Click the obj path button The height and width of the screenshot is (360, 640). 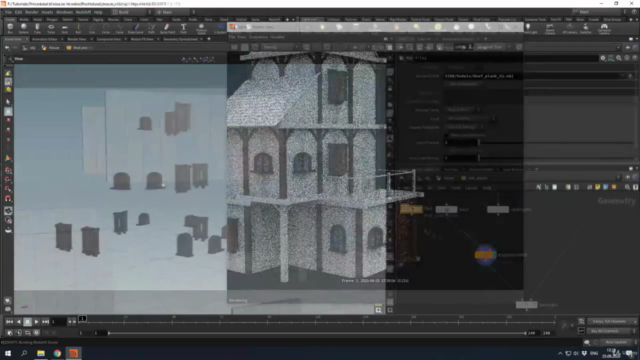coord(29,48)
